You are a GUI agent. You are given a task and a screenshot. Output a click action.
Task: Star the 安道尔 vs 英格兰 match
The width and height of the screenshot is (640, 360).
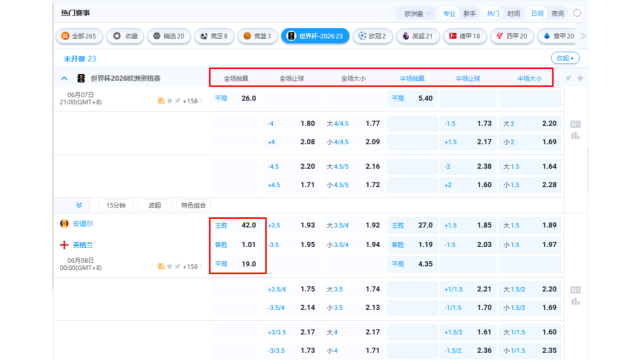tap(169, 266)
